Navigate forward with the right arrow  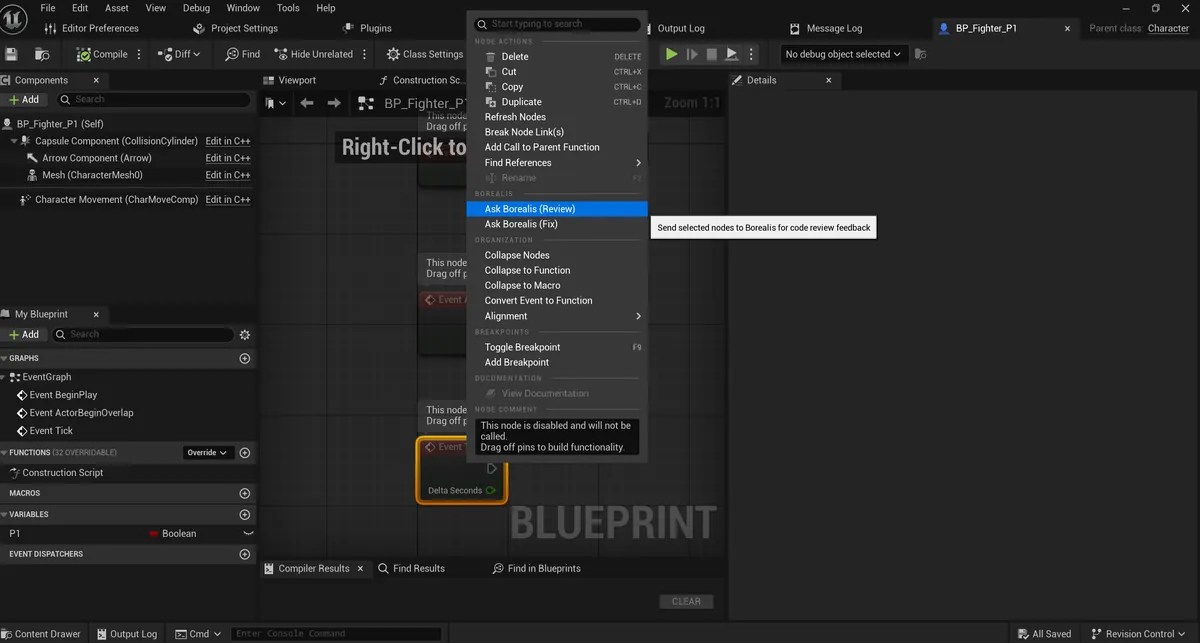click(335, 103)
